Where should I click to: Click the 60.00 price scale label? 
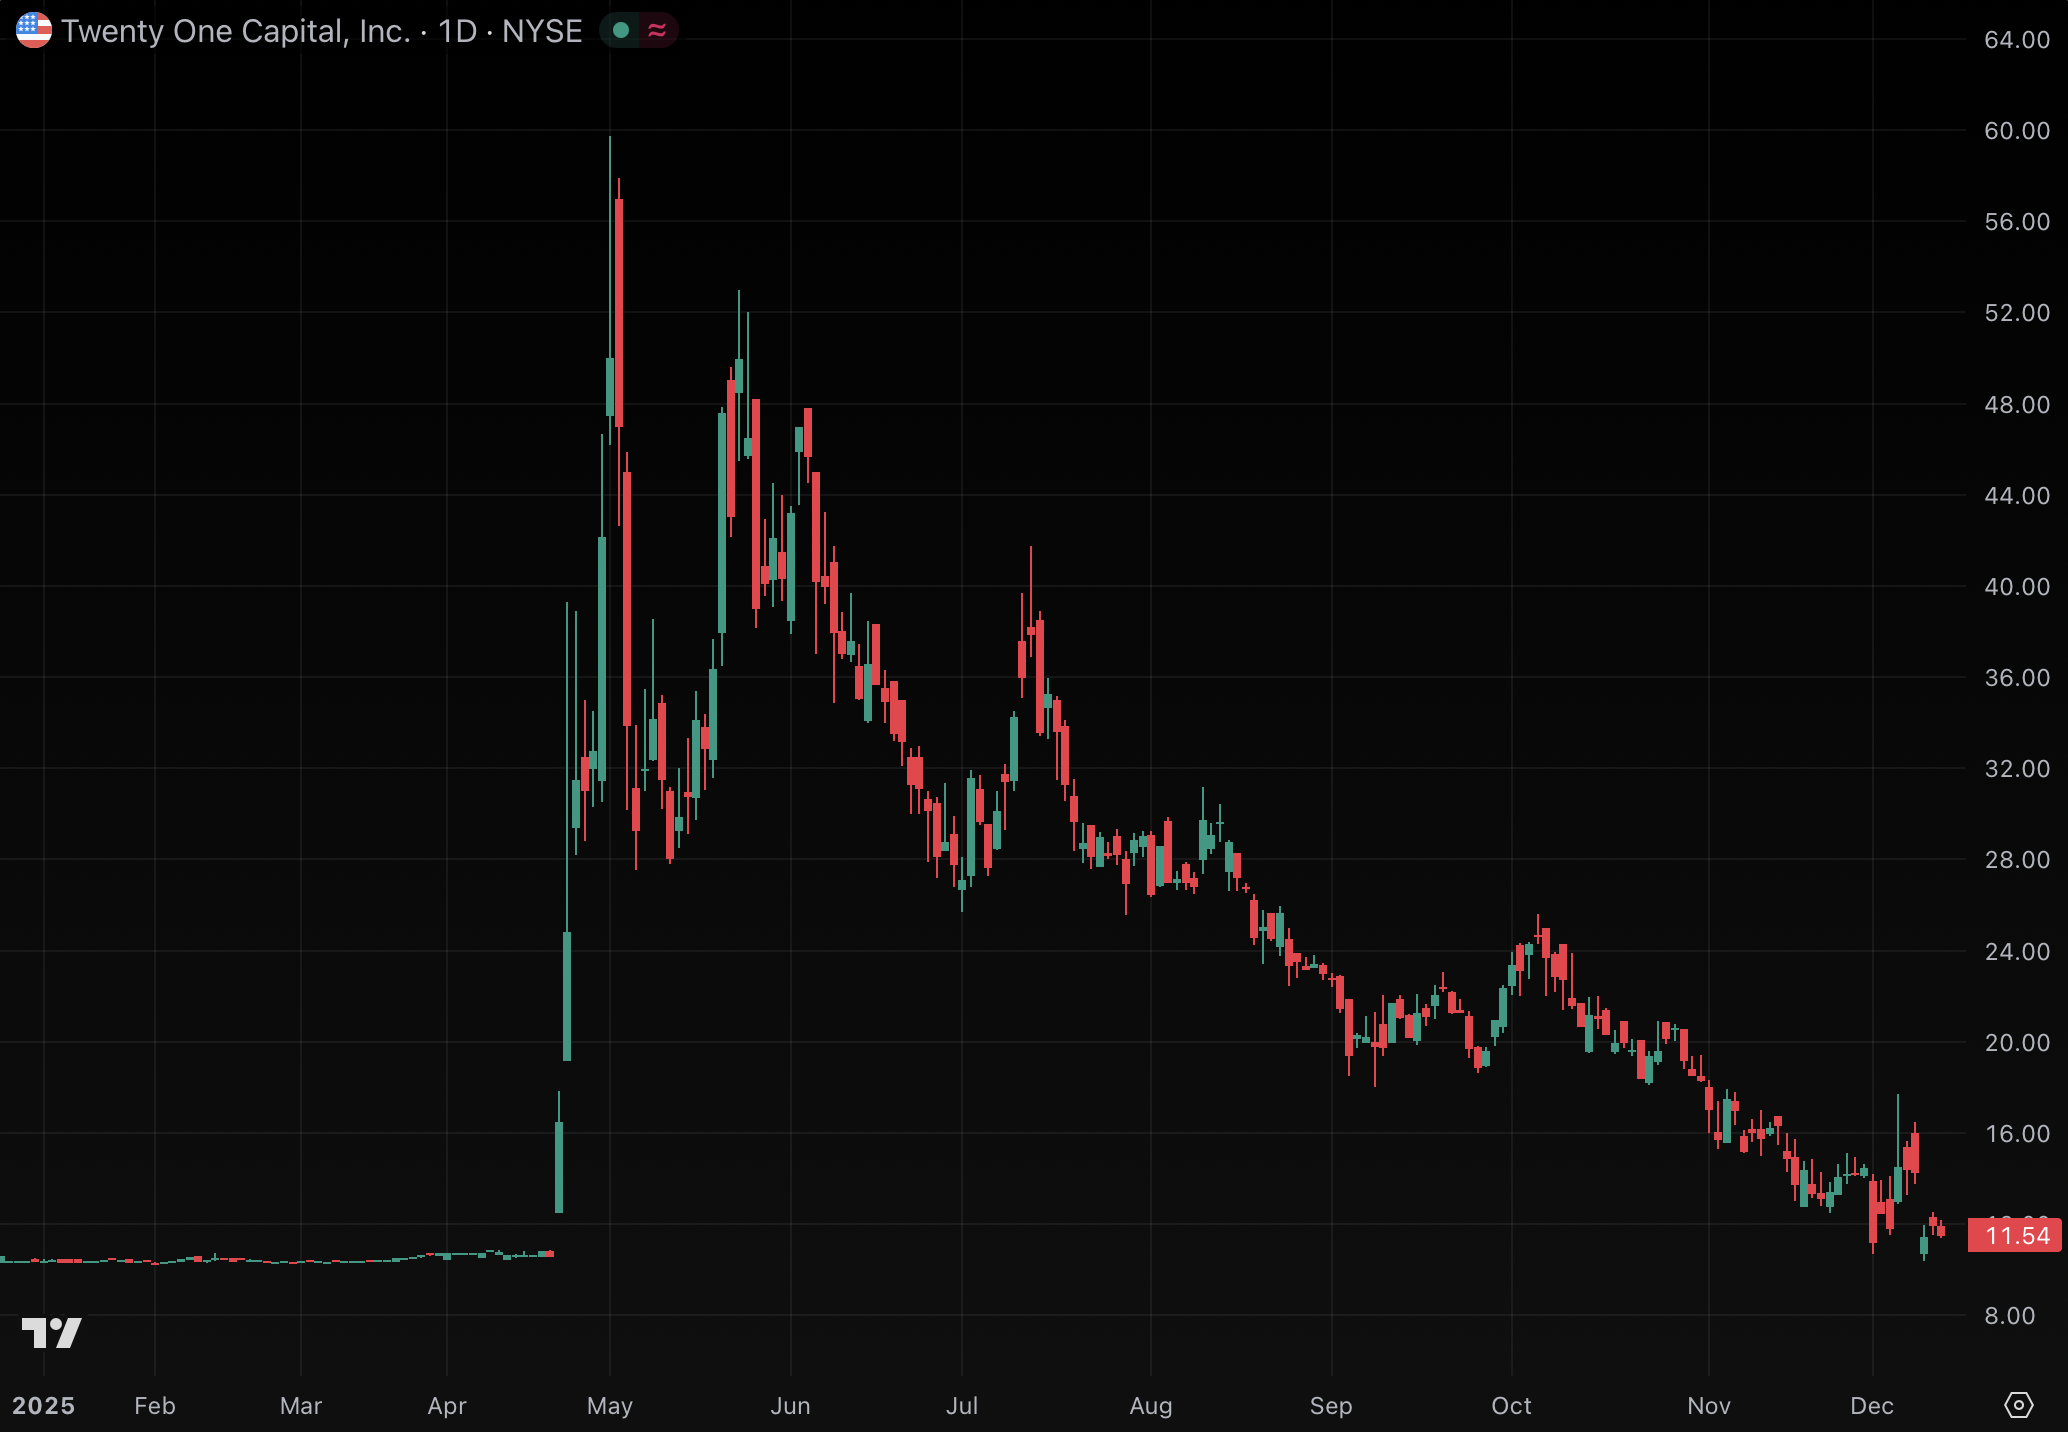(2016, 131)
